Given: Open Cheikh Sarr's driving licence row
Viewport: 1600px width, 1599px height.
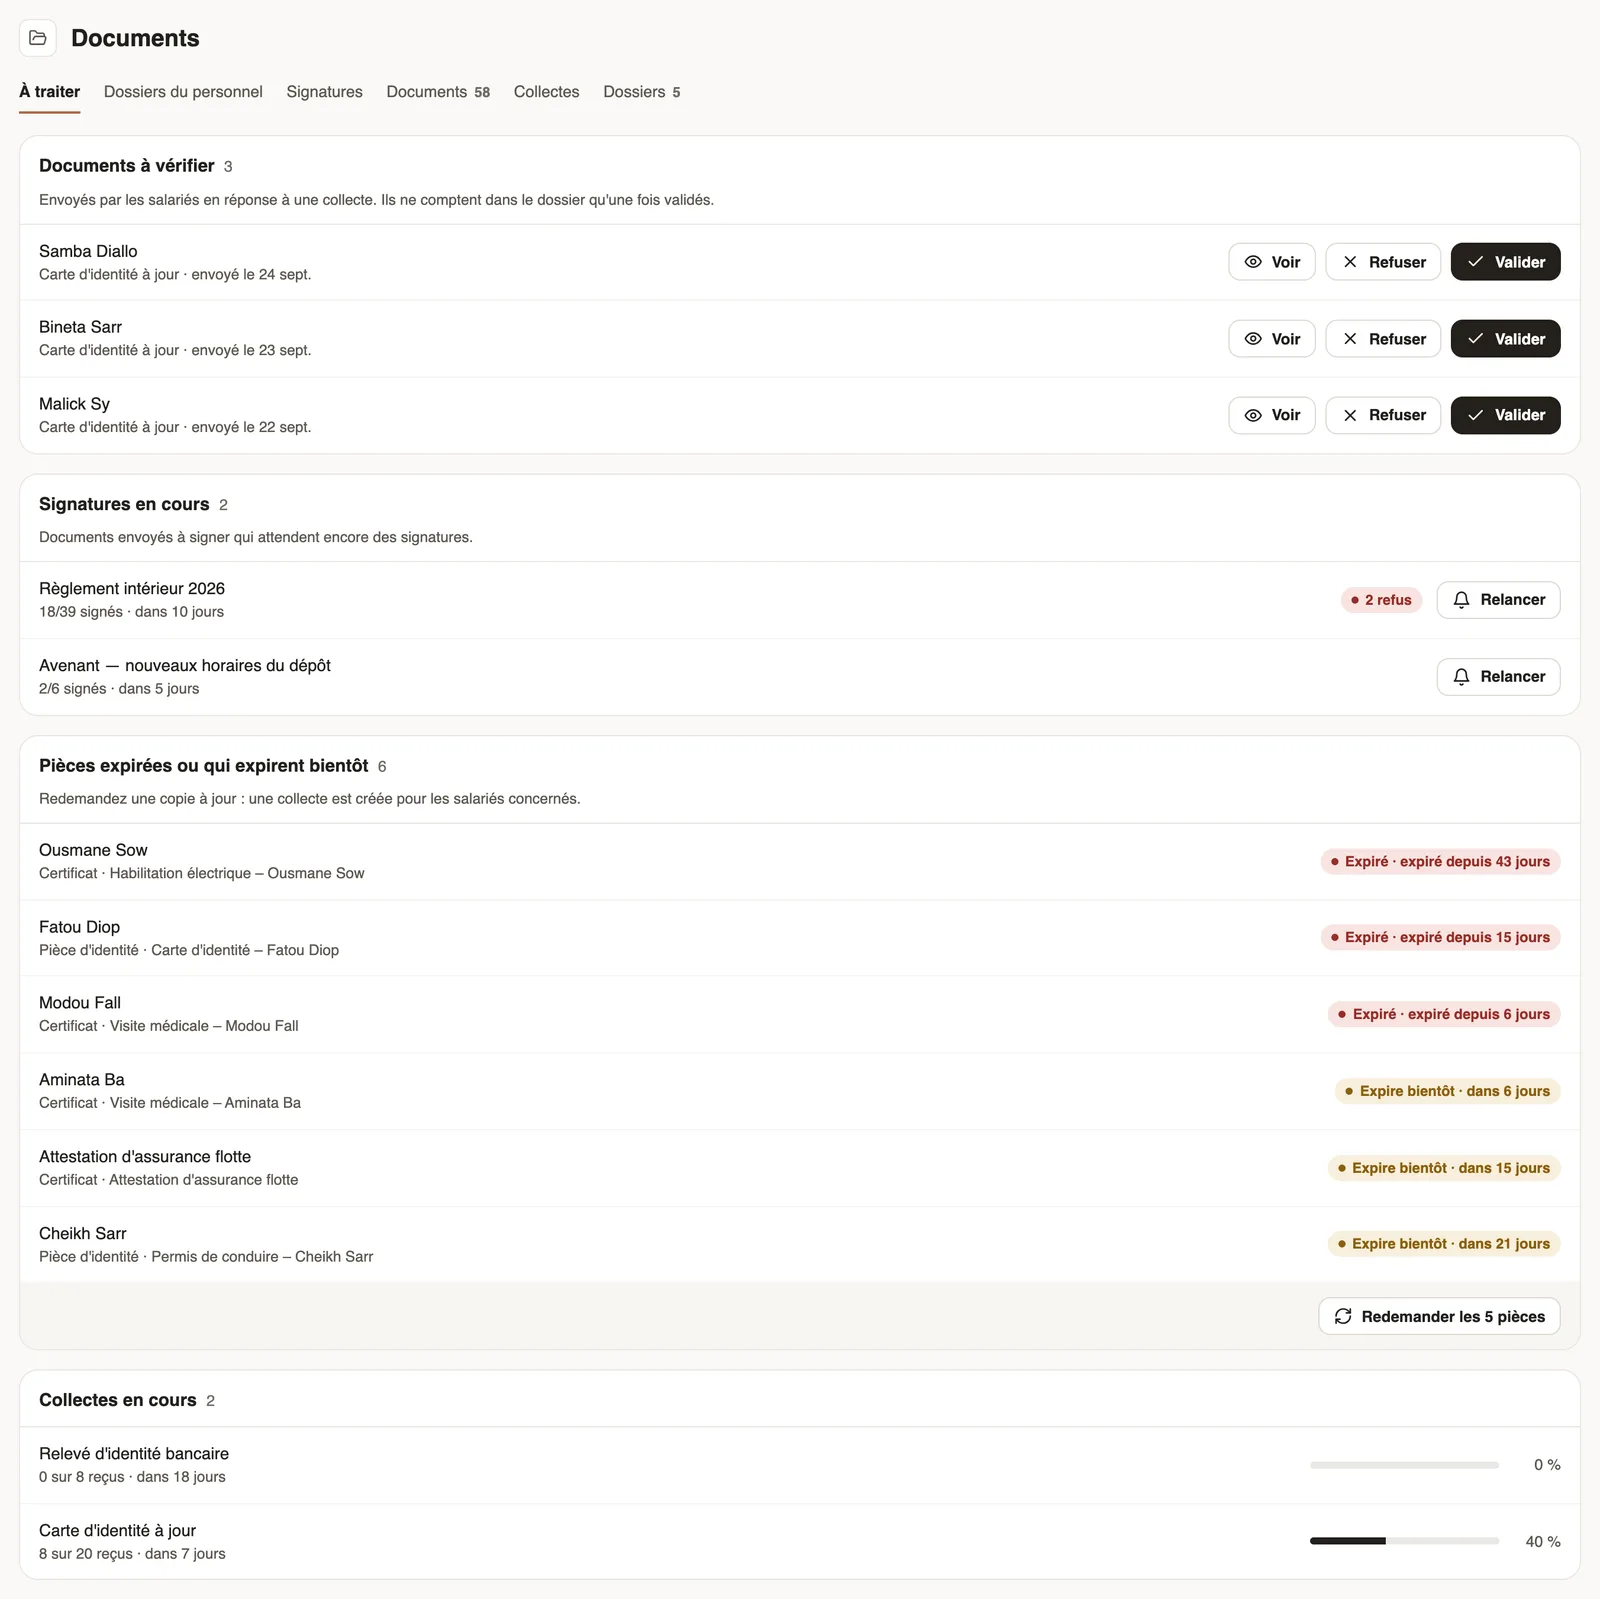Looking at the screenshot, I should pyautogui.click(x=800, y=1244).
